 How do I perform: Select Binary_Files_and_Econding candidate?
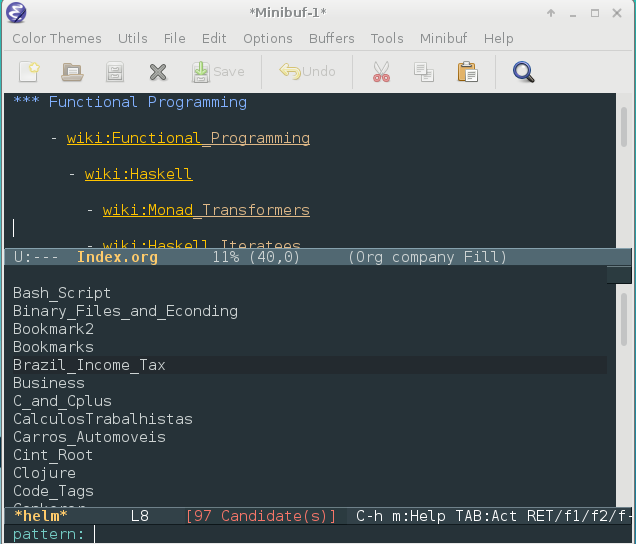[125, 311]
